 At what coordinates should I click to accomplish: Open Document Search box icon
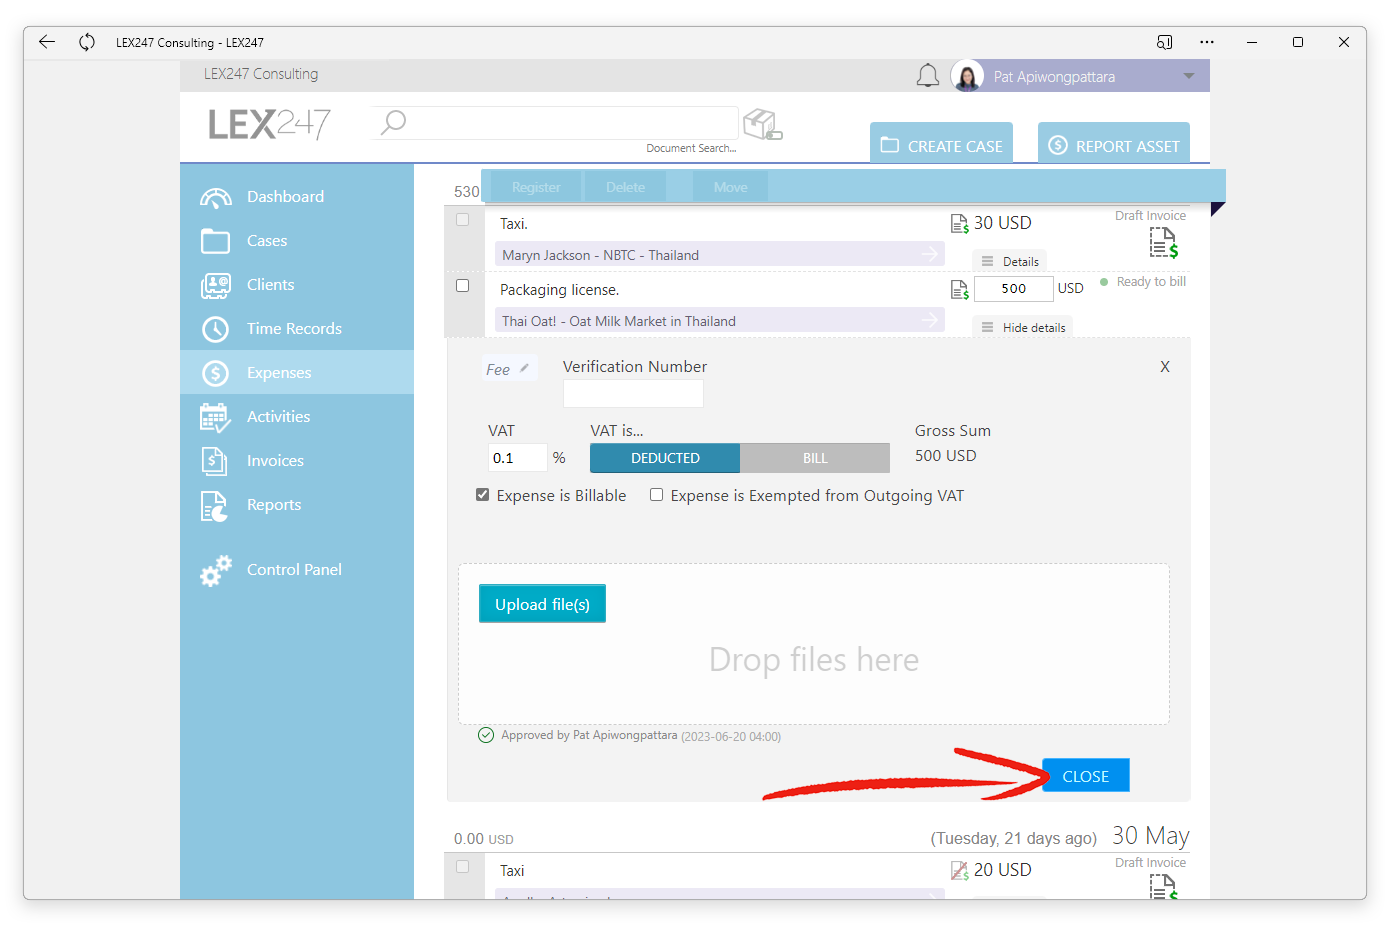[762, 125]
